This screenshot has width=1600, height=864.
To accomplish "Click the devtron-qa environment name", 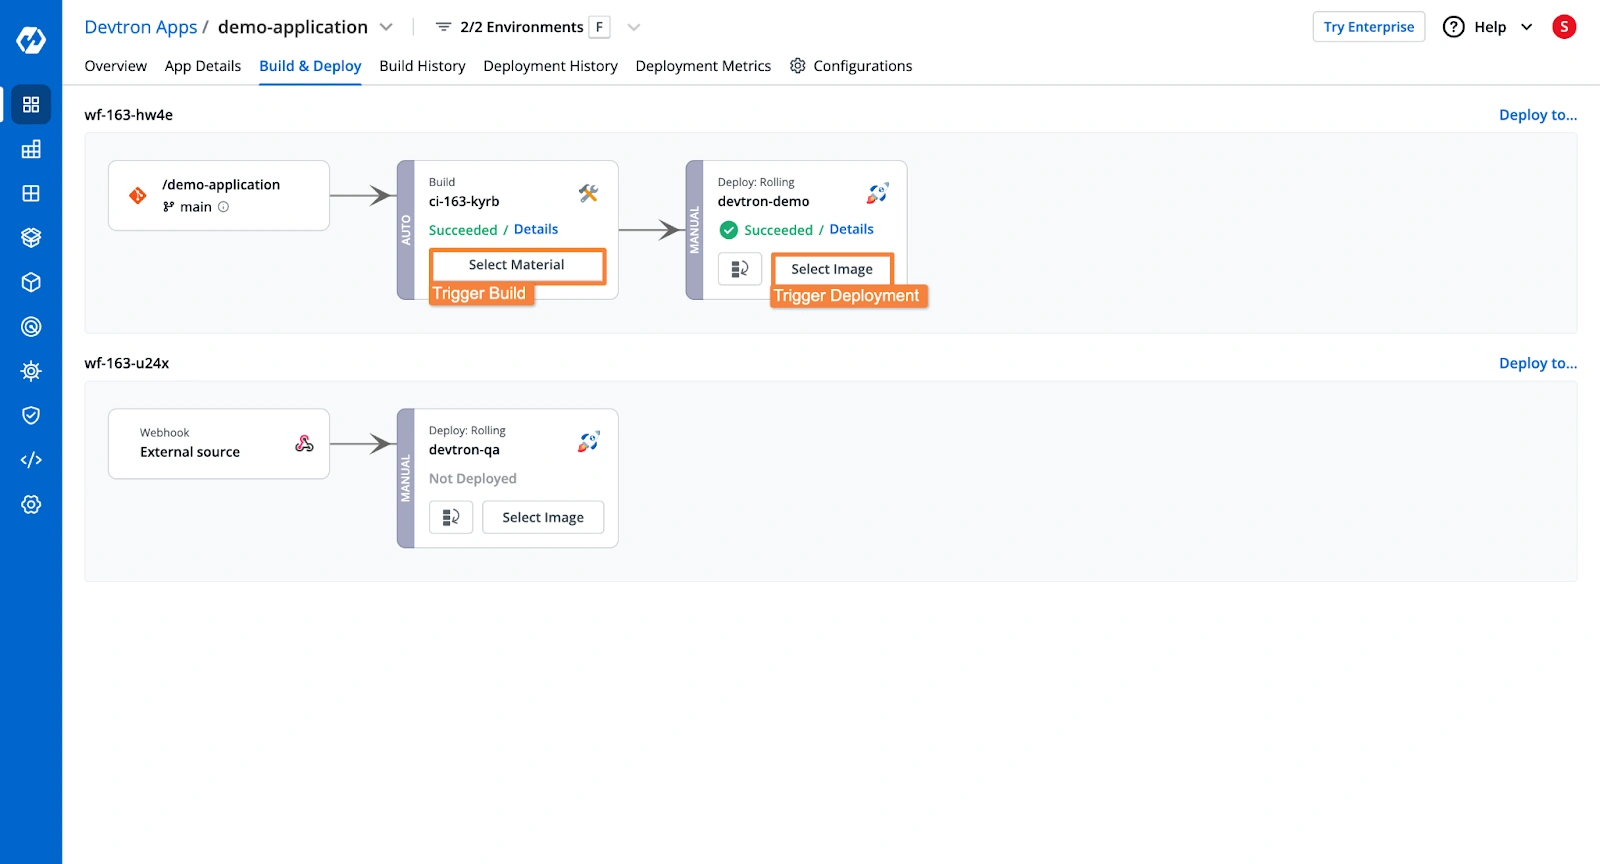I will pyautogui.click(x=464, y=449).
